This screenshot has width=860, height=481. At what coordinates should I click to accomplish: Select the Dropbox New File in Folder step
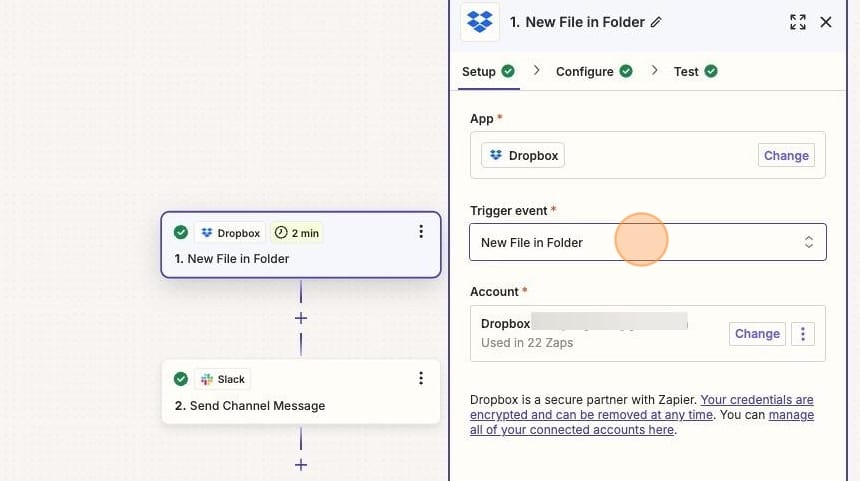301,245
